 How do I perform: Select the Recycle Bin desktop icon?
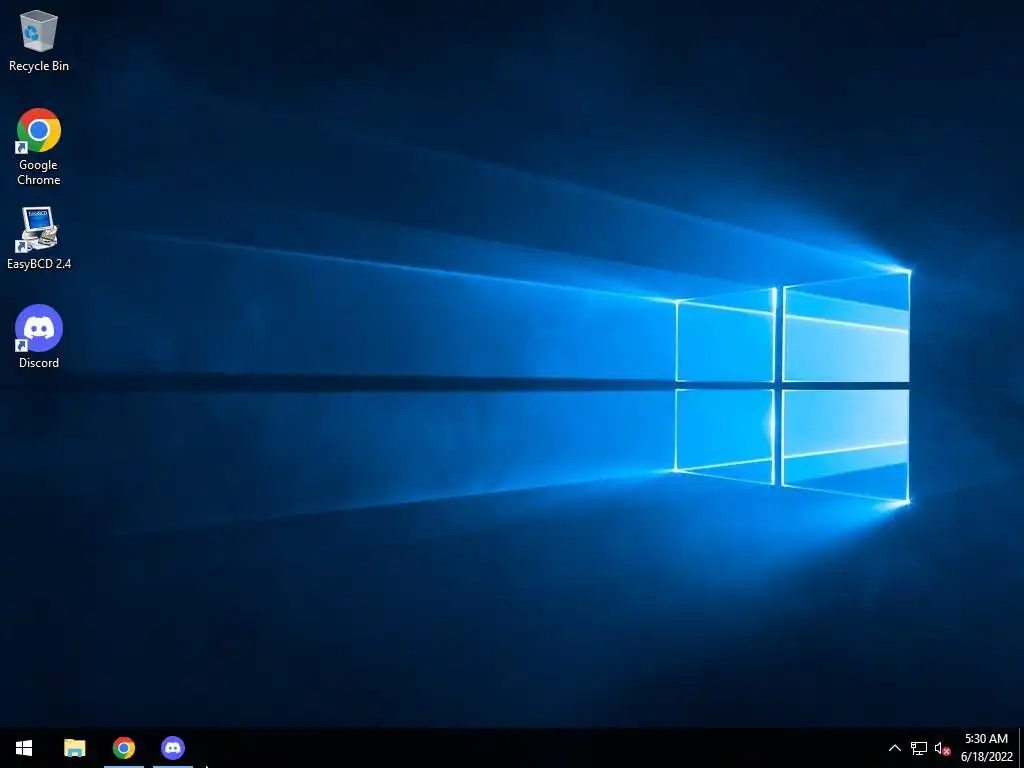pos(39,40)
